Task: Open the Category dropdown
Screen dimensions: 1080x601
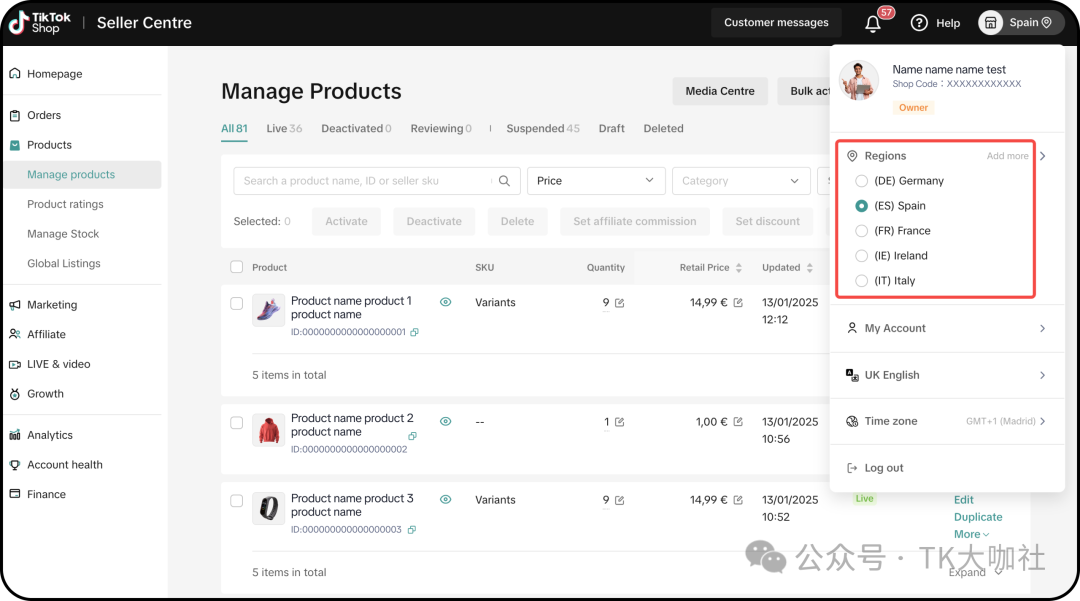Action: [x=741, y=180]
